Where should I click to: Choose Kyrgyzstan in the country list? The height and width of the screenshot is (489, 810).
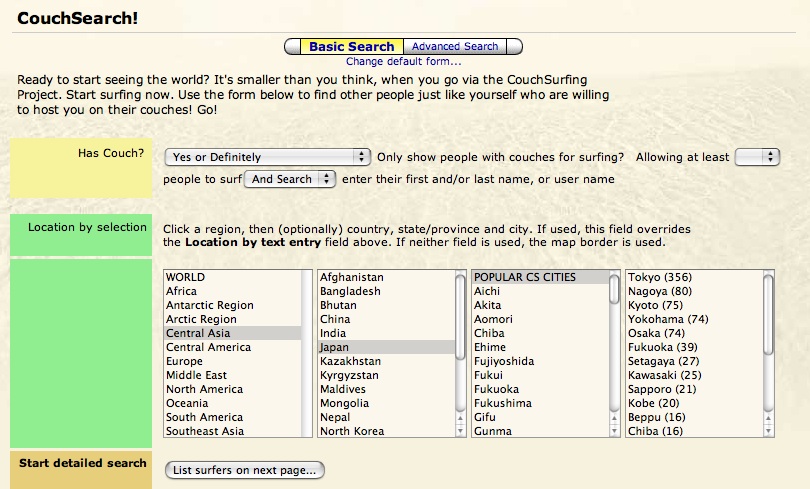(387, 375)
